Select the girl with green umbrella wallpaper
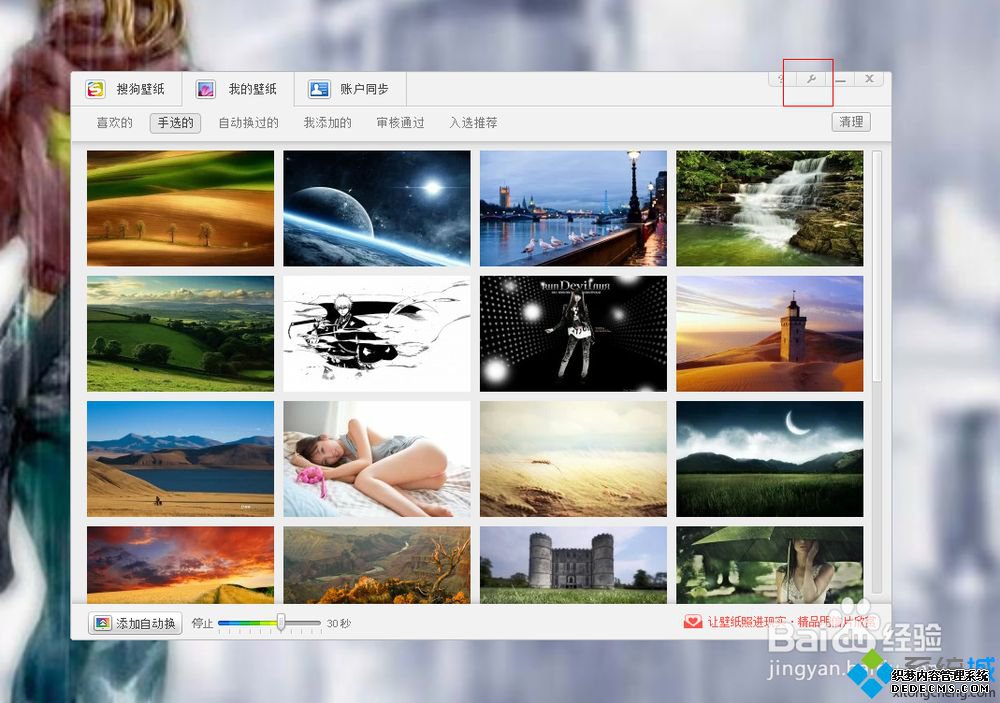Image resolution: width=1000 pixels, height=703 pixels. point(770,565)
